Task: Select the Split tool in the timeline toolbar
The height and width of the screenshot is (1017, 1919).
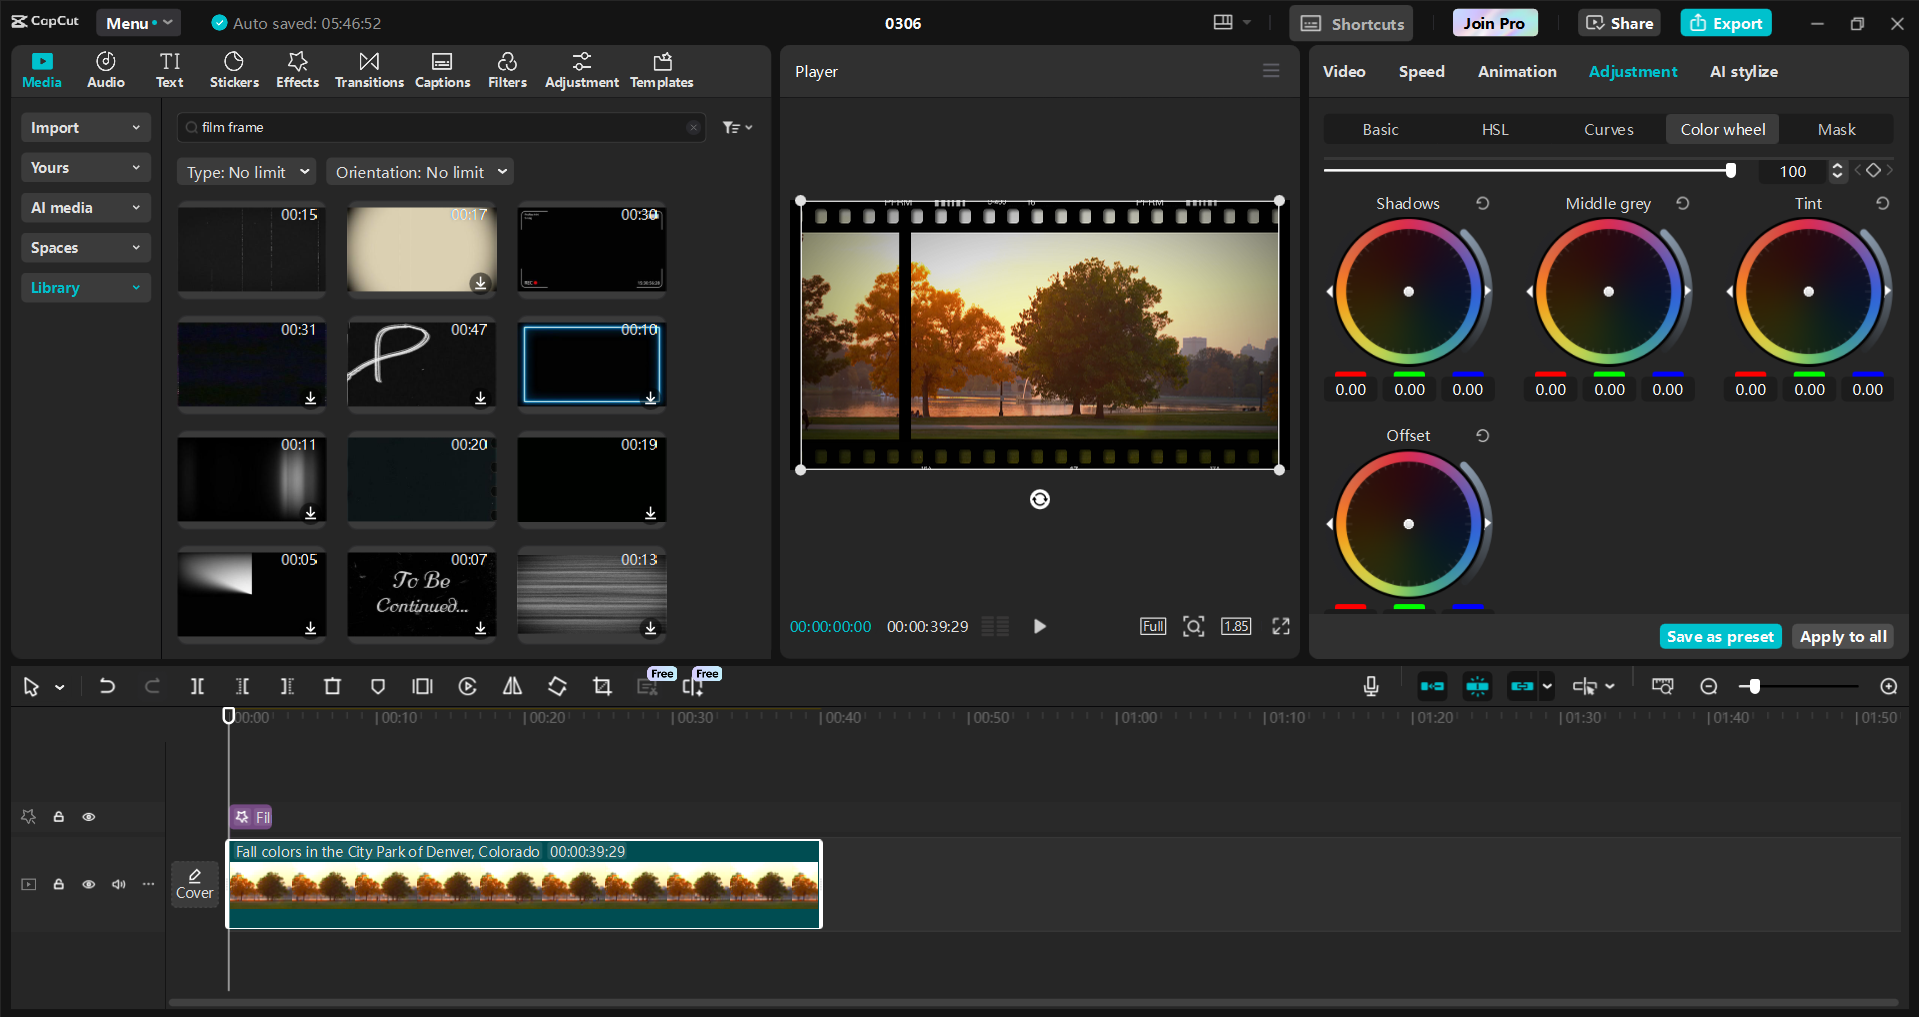Action: (197, 686)
